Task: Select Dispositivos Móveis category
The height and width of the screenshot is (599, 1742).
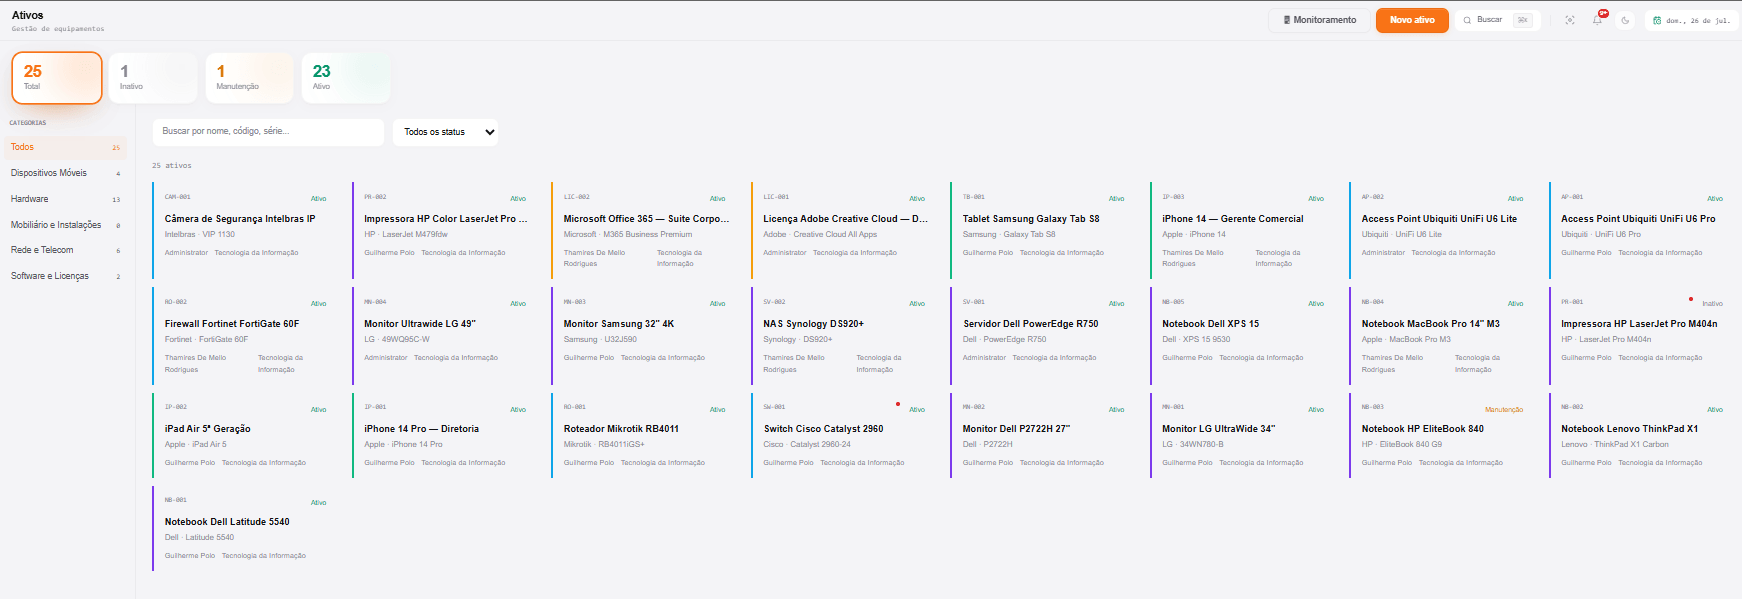Action: [x=65, y=173]
